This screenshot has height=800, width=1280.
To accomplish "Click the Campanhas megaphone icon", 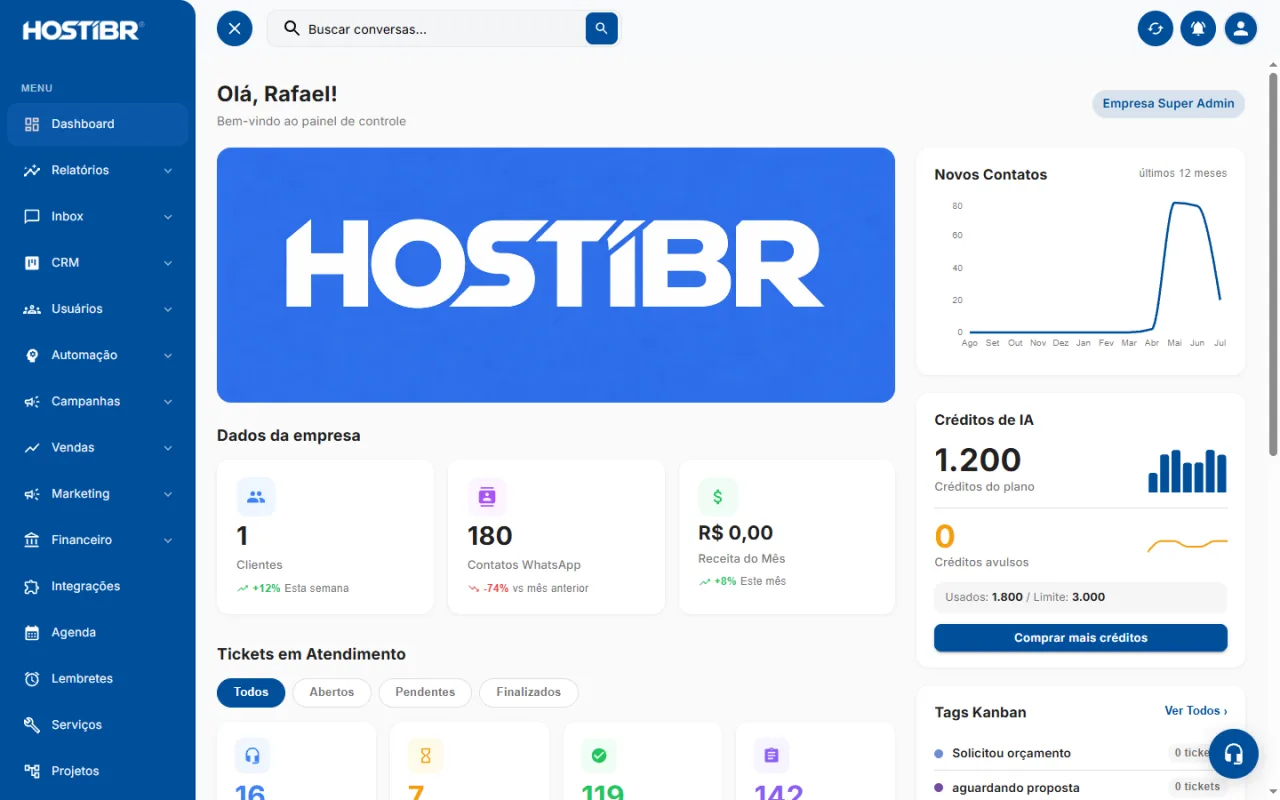I will pyautogui.click(x=32, y=401).
